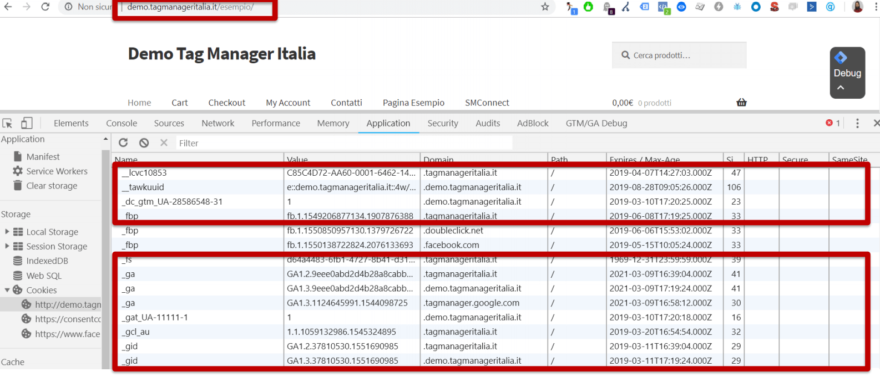Image resolution: width=880 pixels, height=392 pixels.
Task: Open the Cart navigation link
Action: (180, 103)
